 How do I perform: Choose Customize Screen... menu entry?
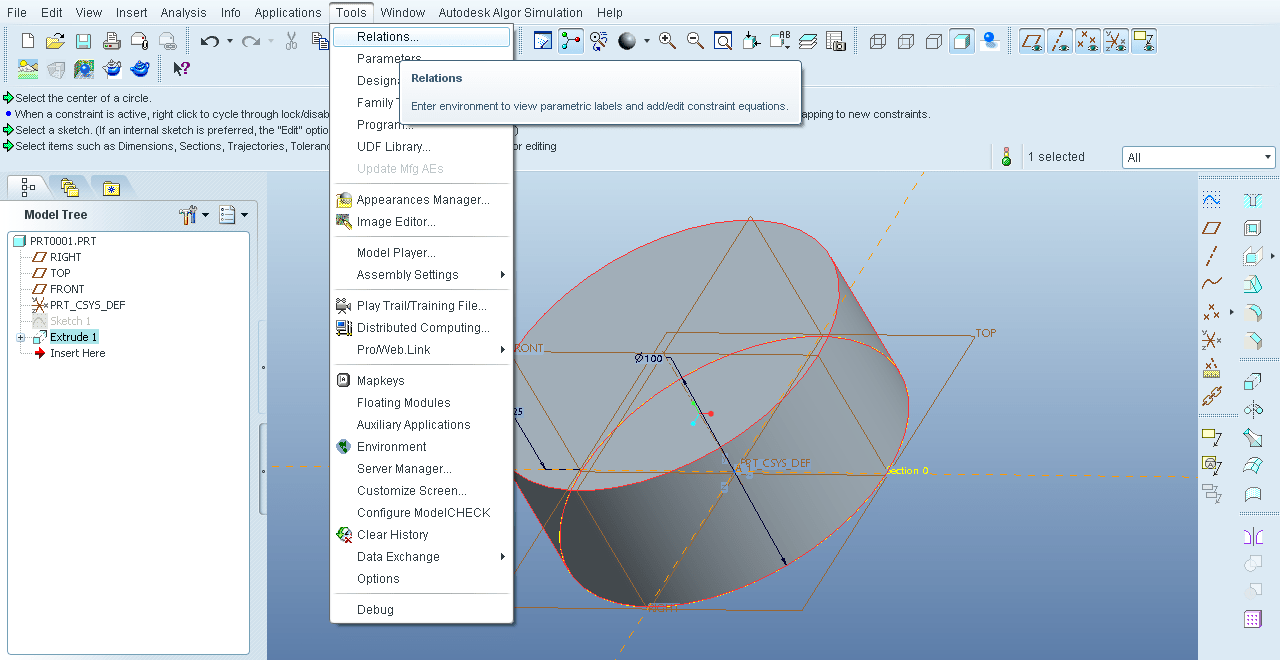coord(421,491)
